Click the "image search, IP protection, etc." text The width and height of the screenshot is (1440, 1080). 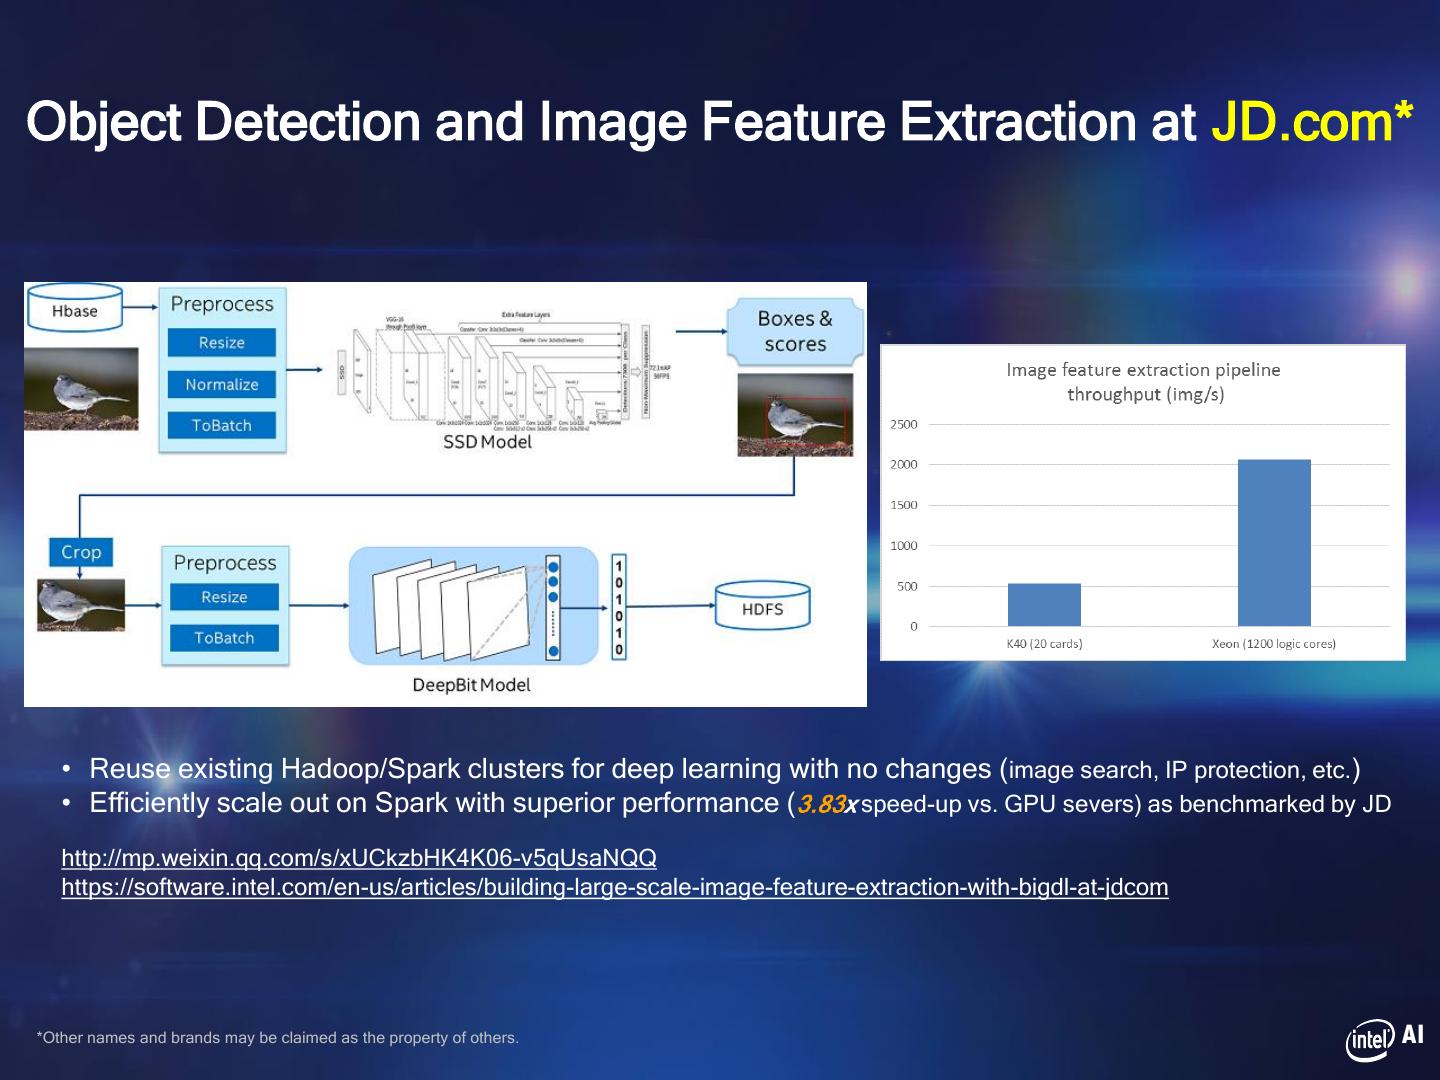pos(1180,770)
